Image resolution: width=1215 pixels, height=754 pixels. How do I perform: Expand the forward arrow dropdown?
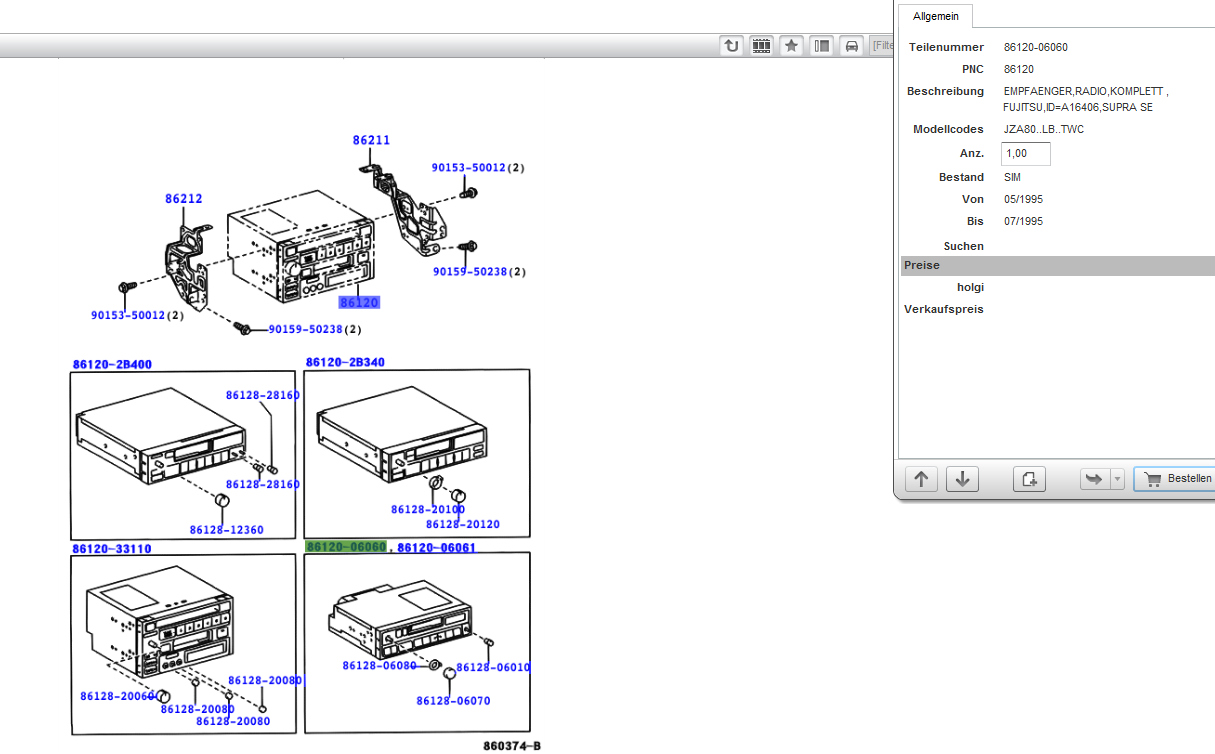(x=1118, y=479)
